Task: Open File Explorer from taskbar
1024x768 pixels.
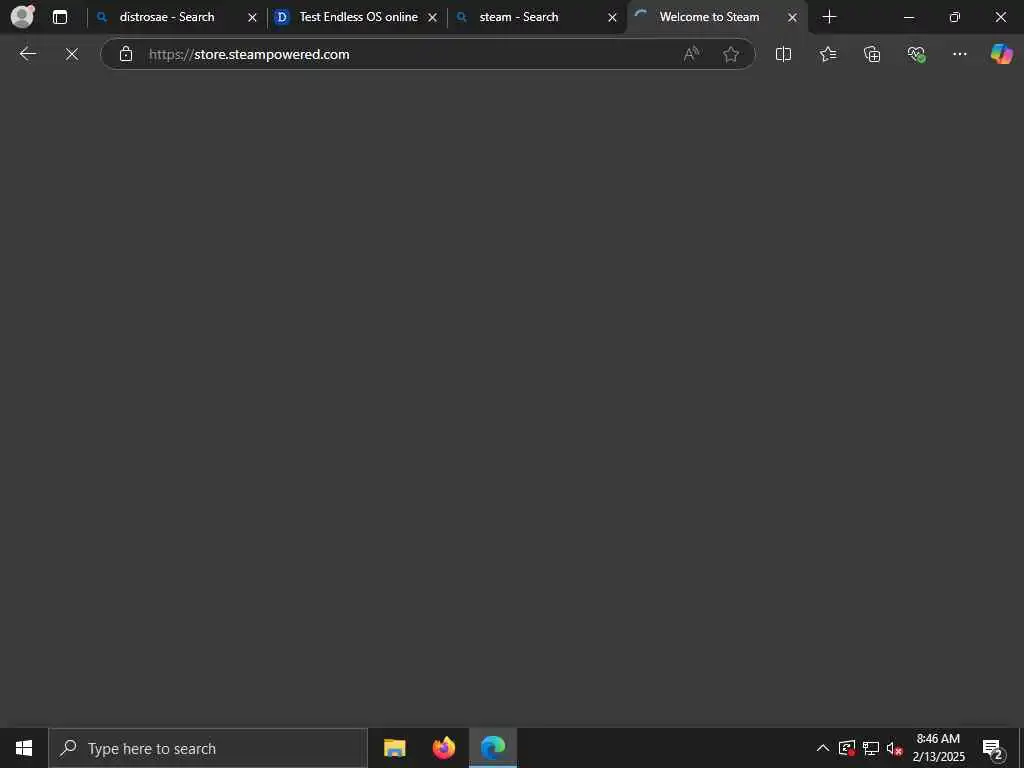Action: (x=394, y=748)
